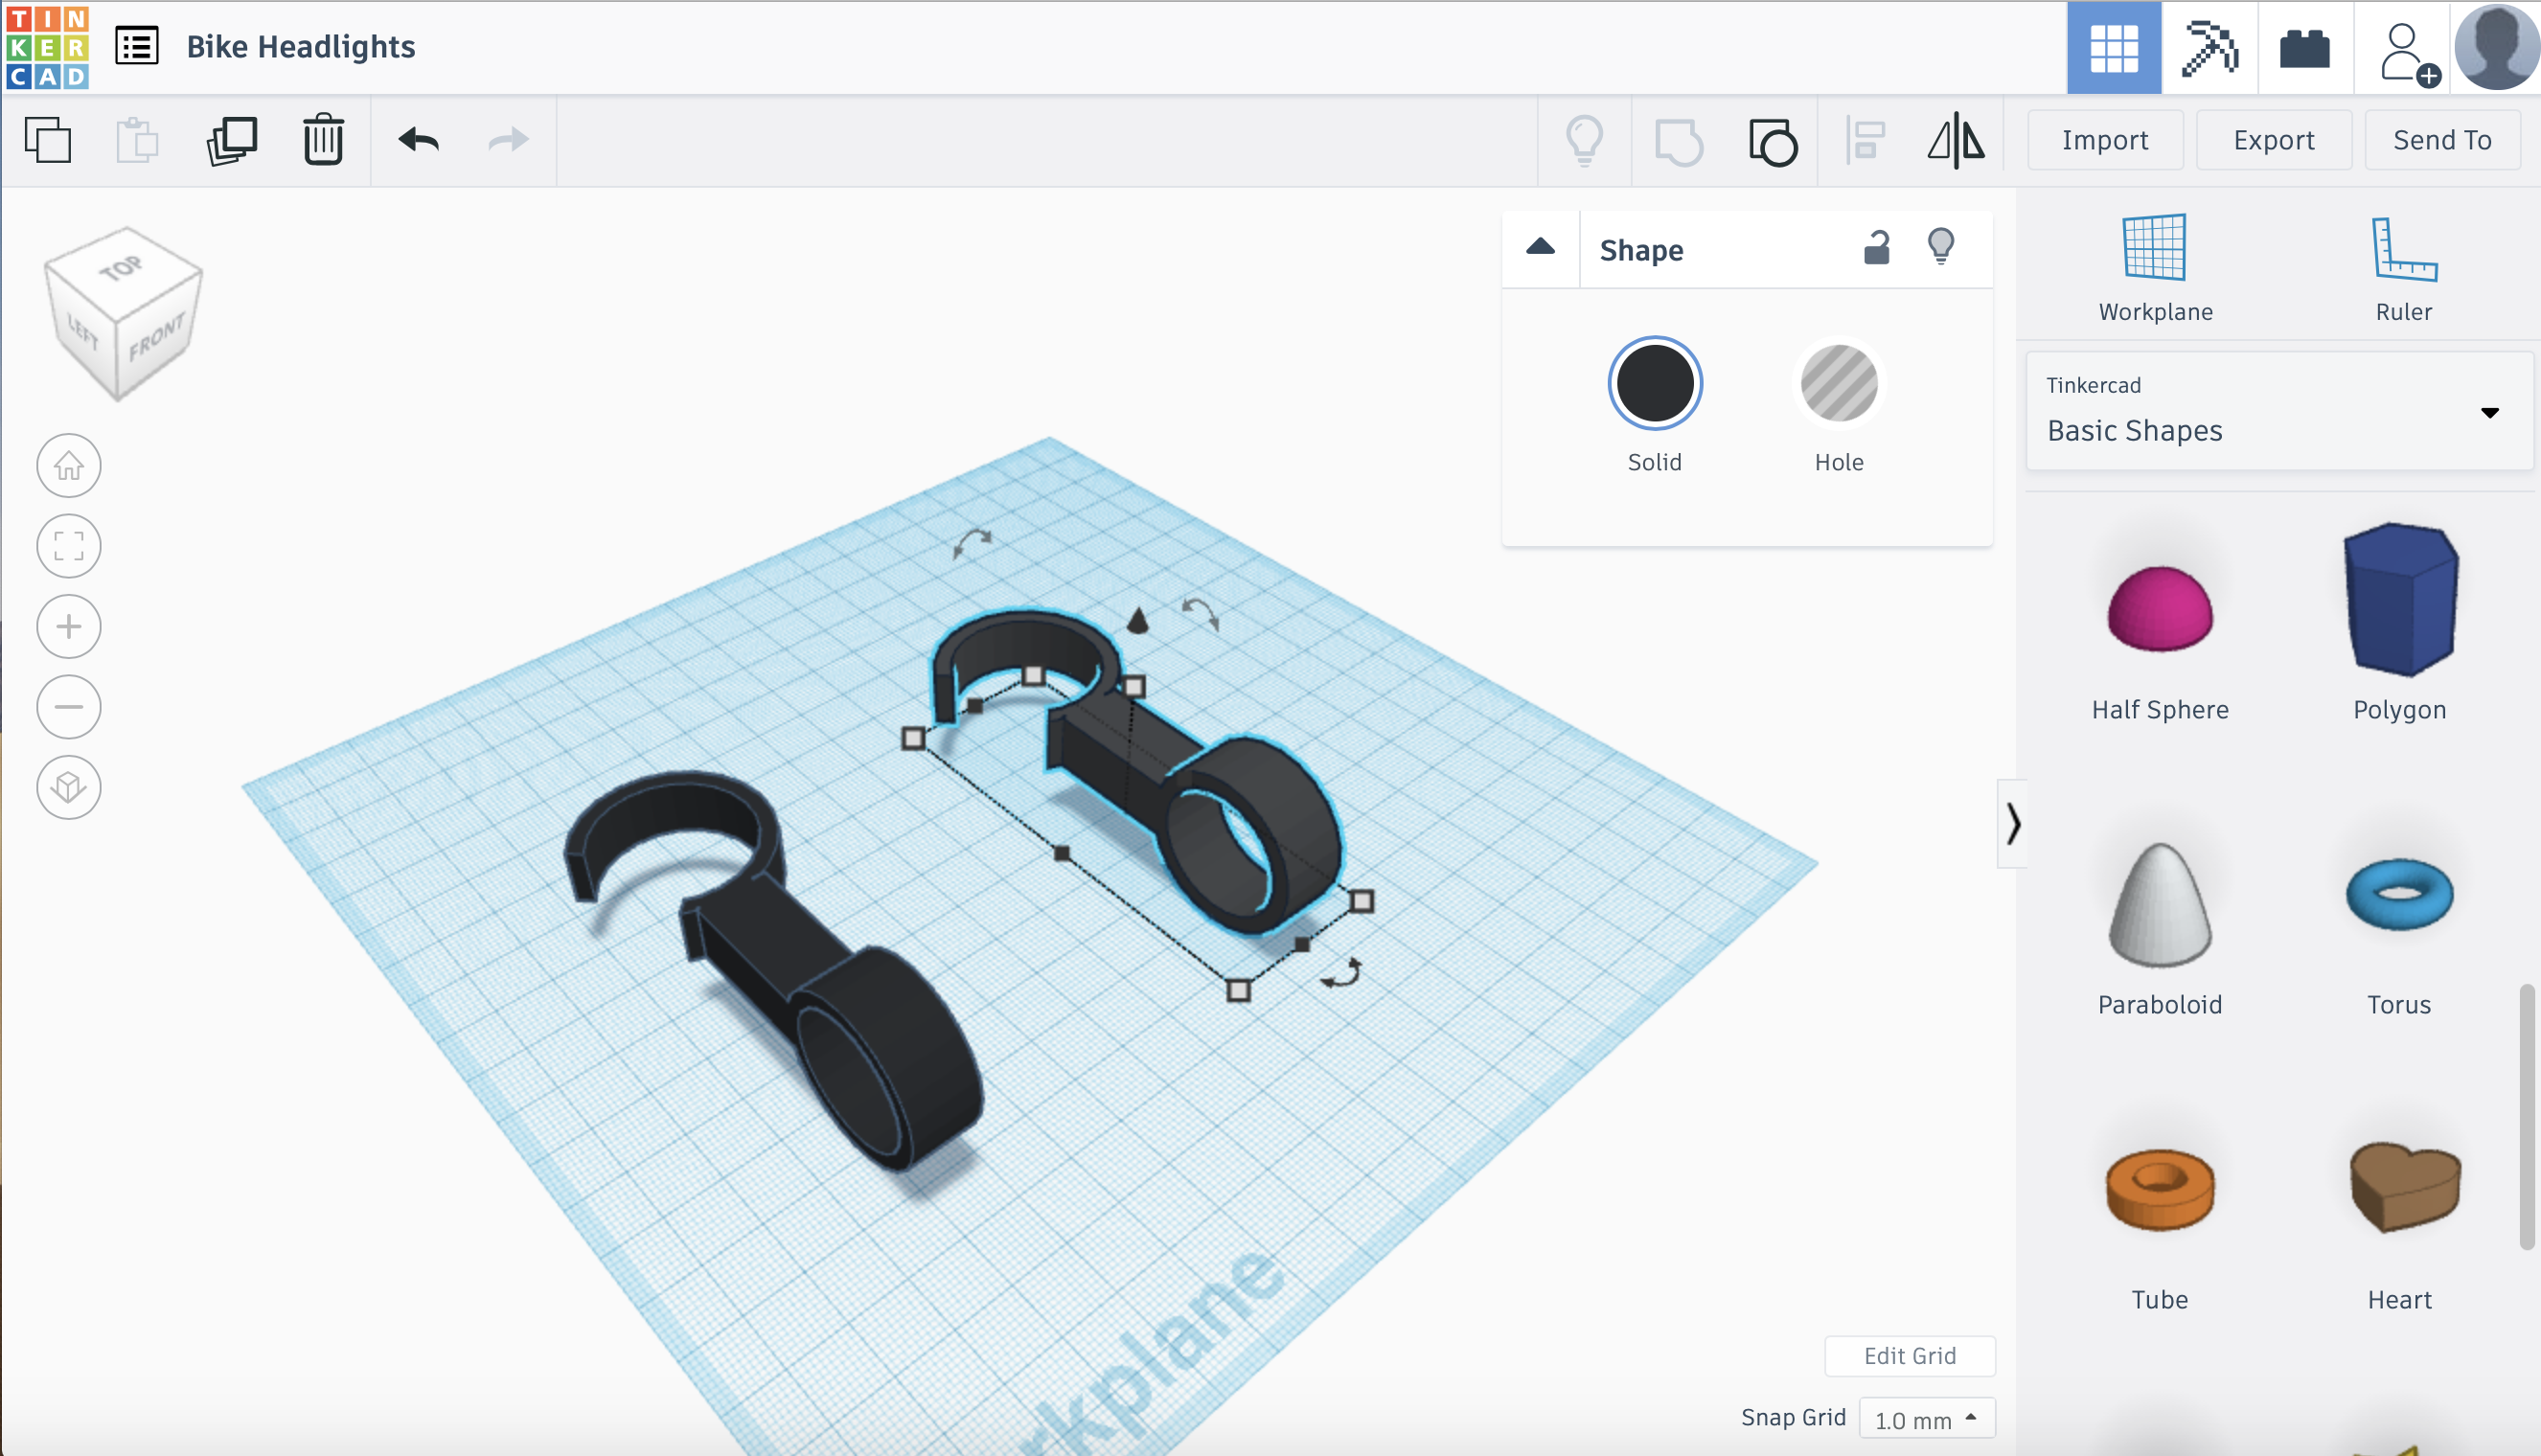2541x1456 pixels.
Task: Delete the selected shape with trash icon
Action: pos(323,140)
